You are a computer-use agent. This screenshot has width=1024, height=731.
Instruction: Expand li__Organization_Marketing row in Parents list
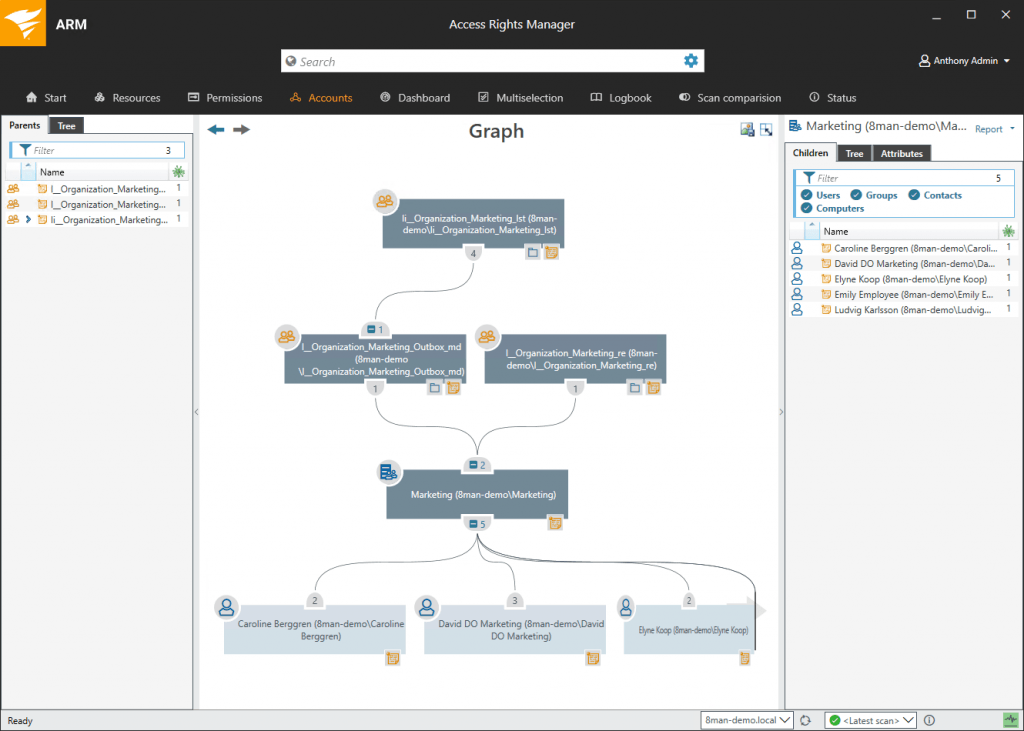coord(28,219)
